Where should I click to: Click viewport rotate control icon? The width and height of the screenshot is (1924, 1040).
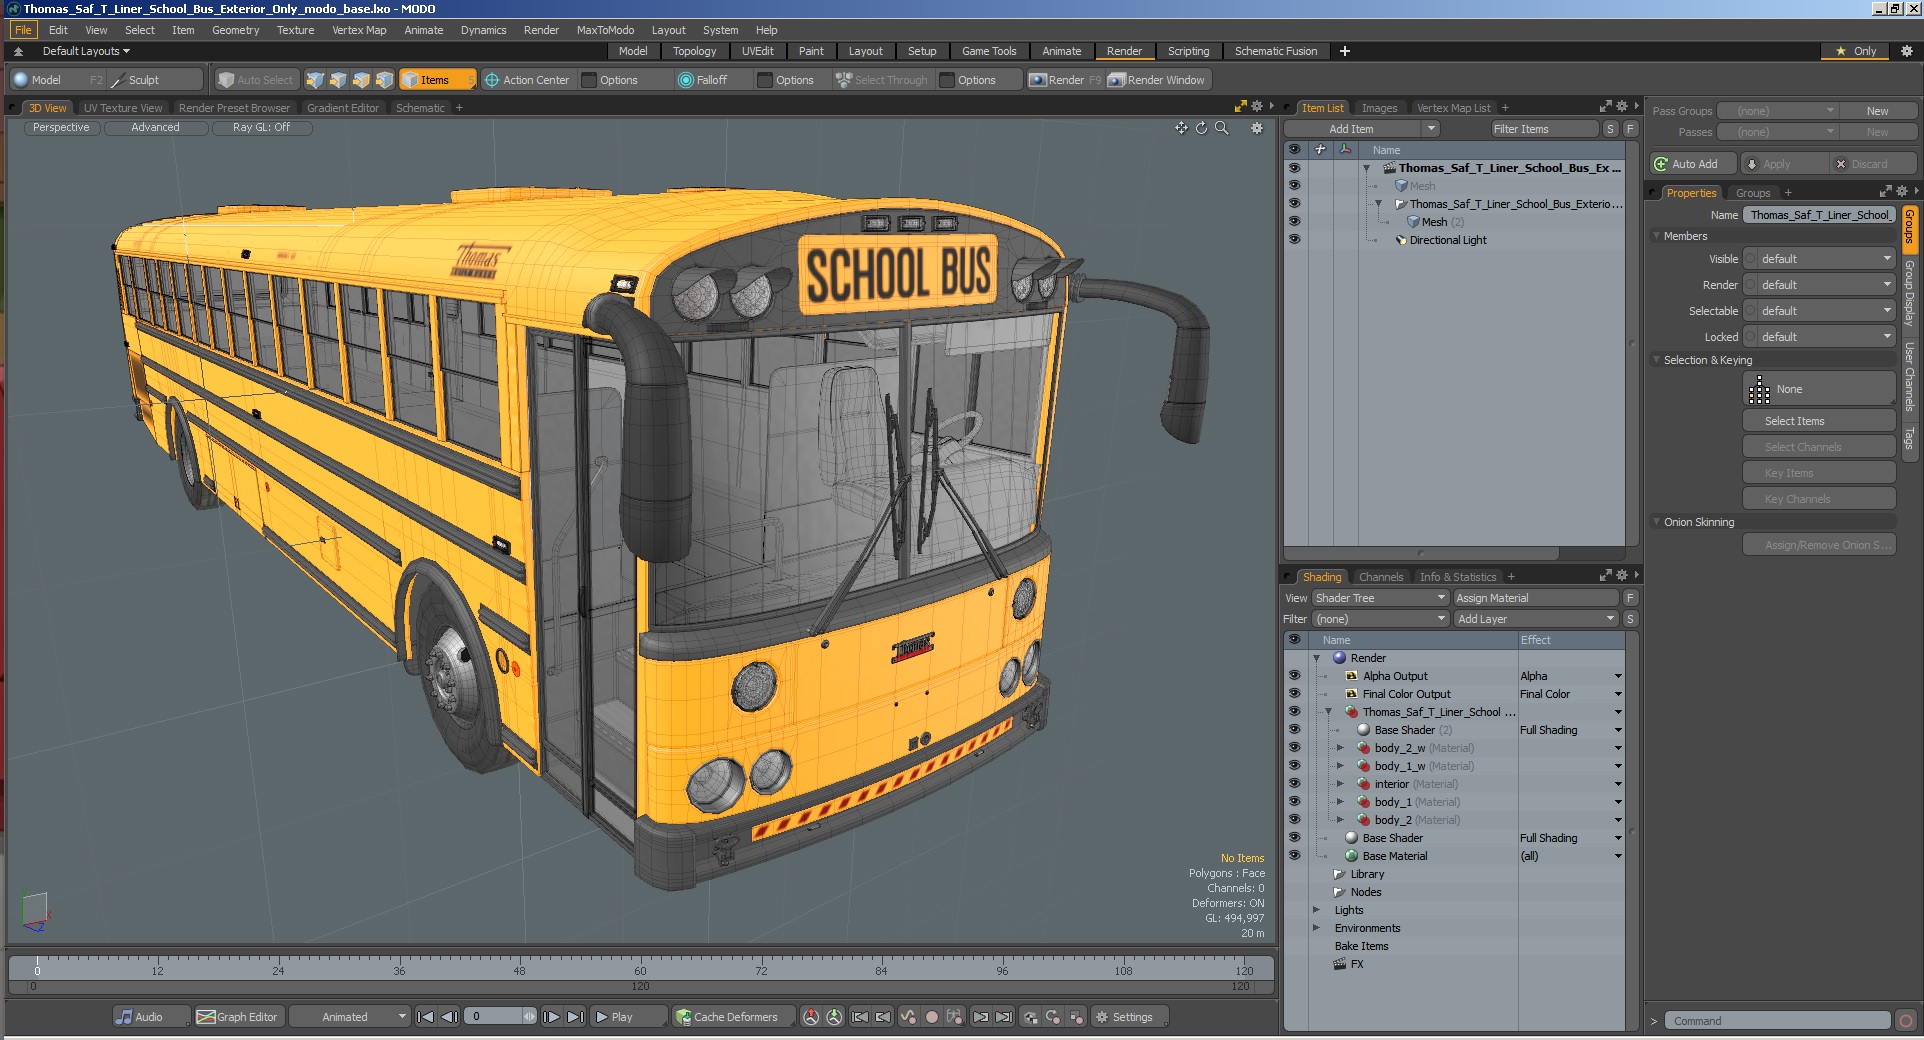[x=1201, y=128]
